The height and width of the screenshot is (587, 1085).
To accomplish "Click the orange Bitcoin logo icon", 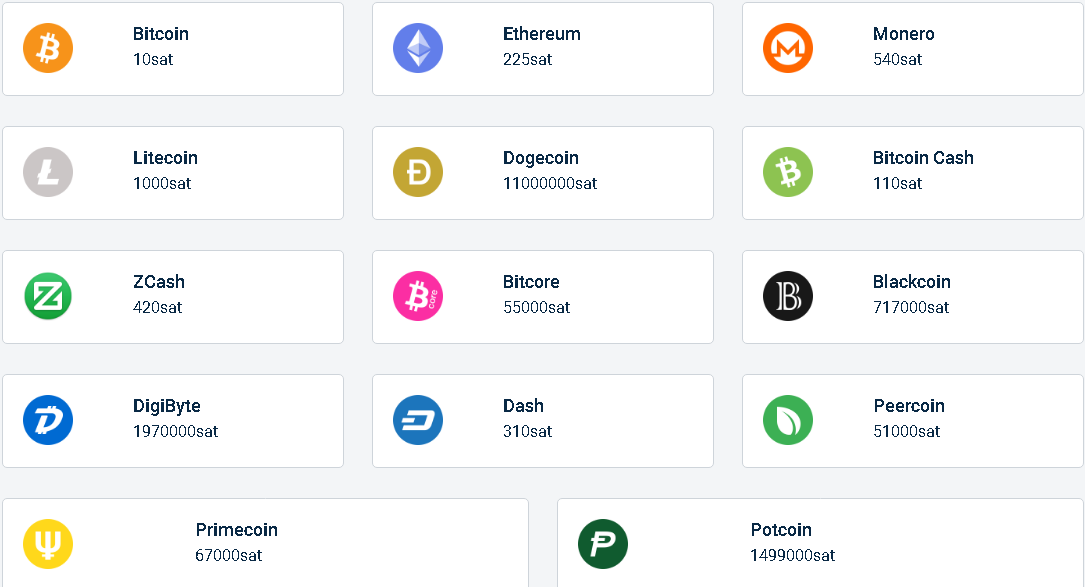I will tap(48, 48).
